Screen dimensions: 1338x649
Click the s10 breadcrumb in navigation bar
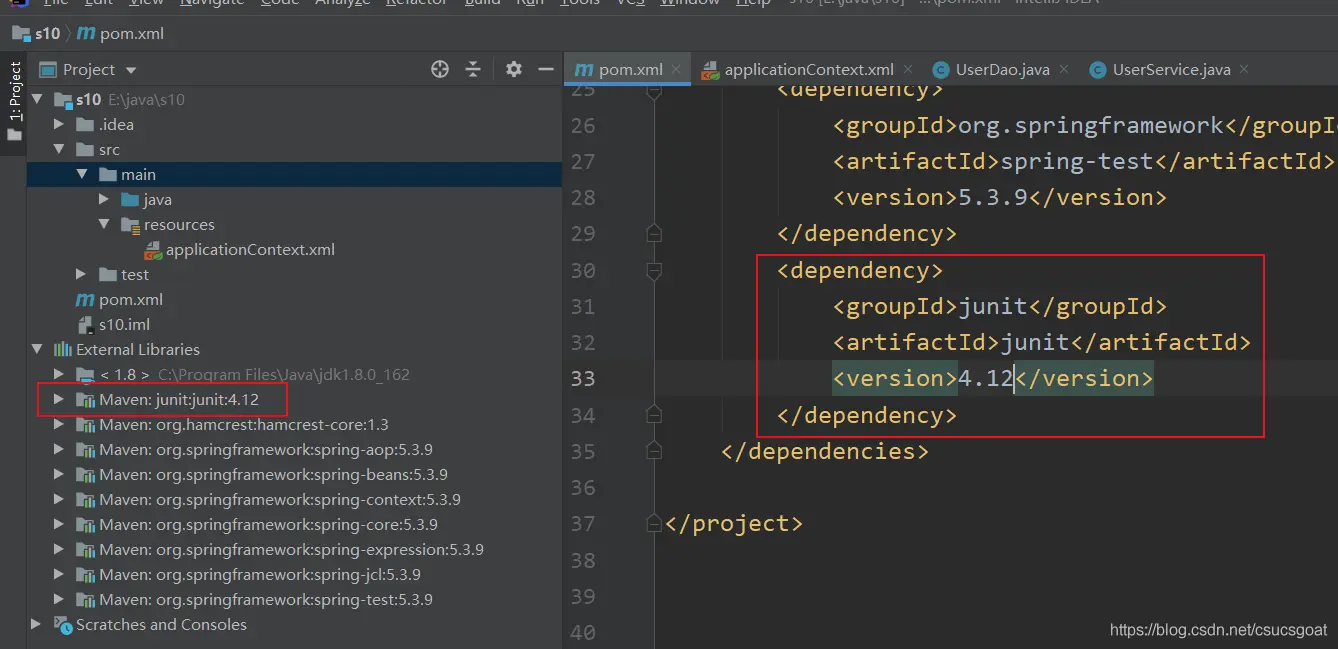coord(47,33)
